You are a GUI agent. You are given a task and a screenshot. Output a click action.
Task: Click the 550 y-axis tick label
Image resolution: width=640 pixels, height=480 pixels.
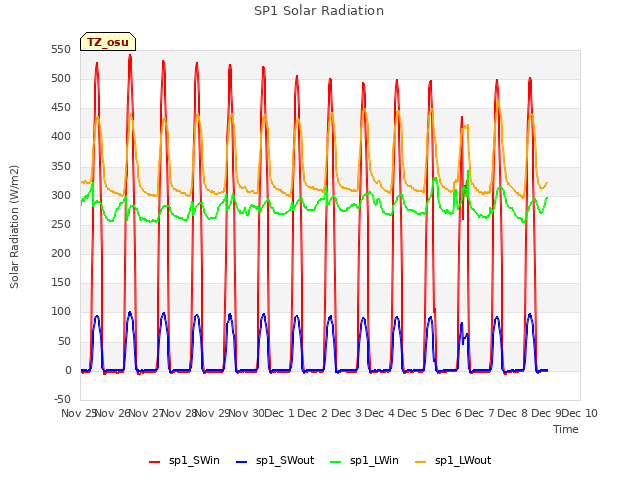pyautogui.click(x=61, y=49)
